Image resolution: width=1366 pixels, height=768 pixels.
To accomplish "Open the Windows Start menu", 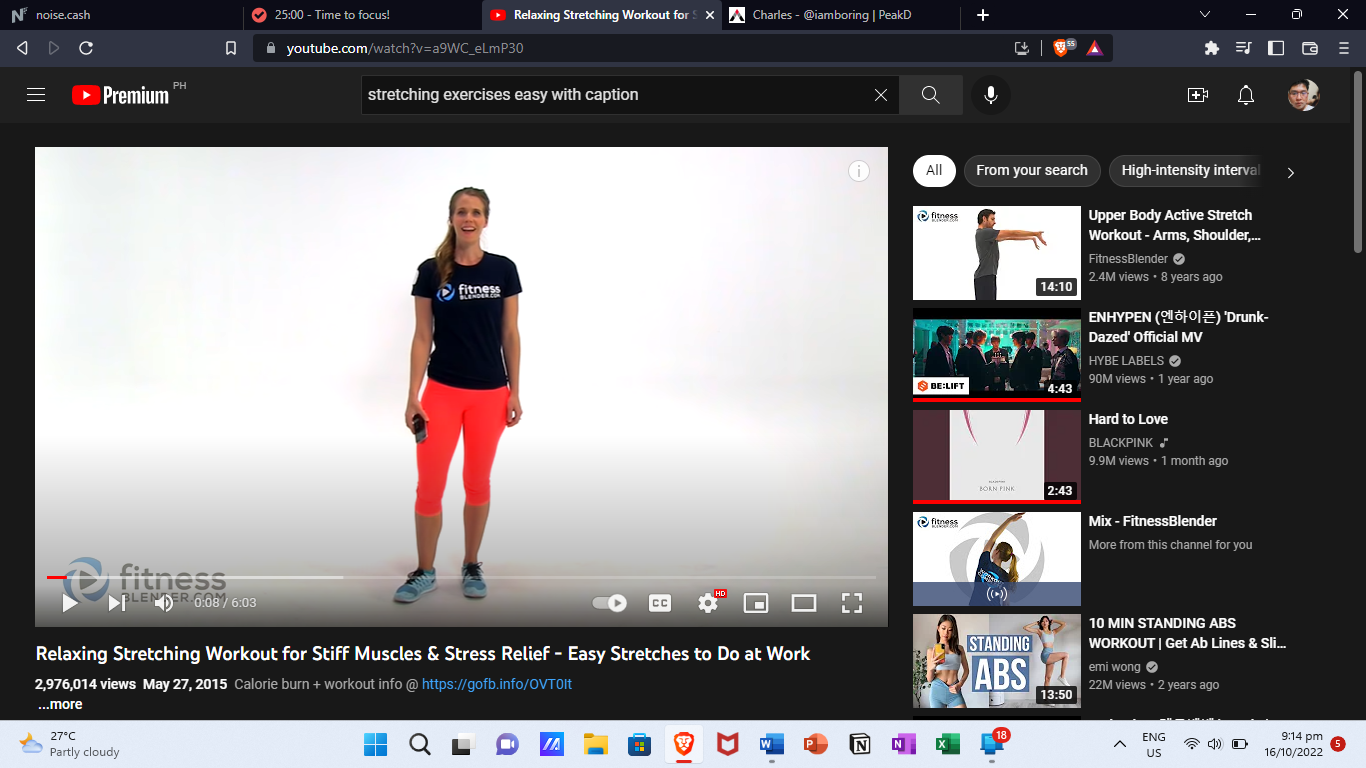I will point(376,744).
